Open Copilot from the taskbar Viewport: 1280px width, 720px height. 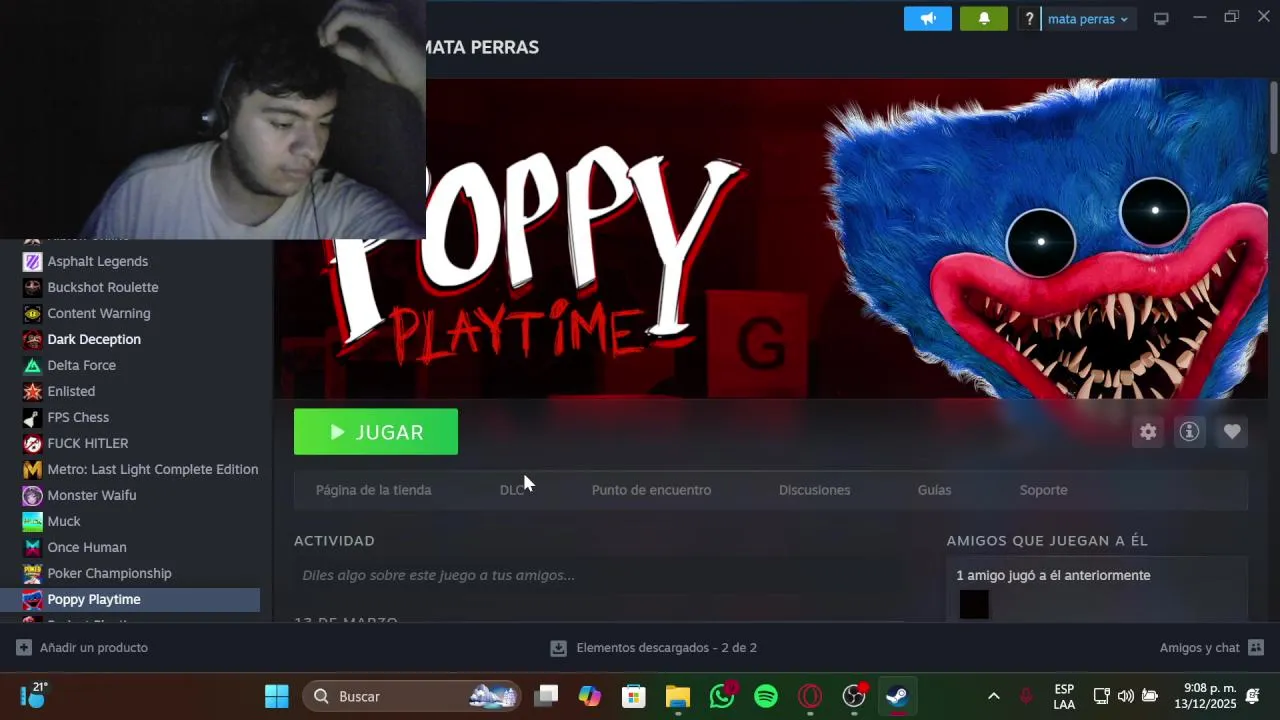tap(590, 696)
